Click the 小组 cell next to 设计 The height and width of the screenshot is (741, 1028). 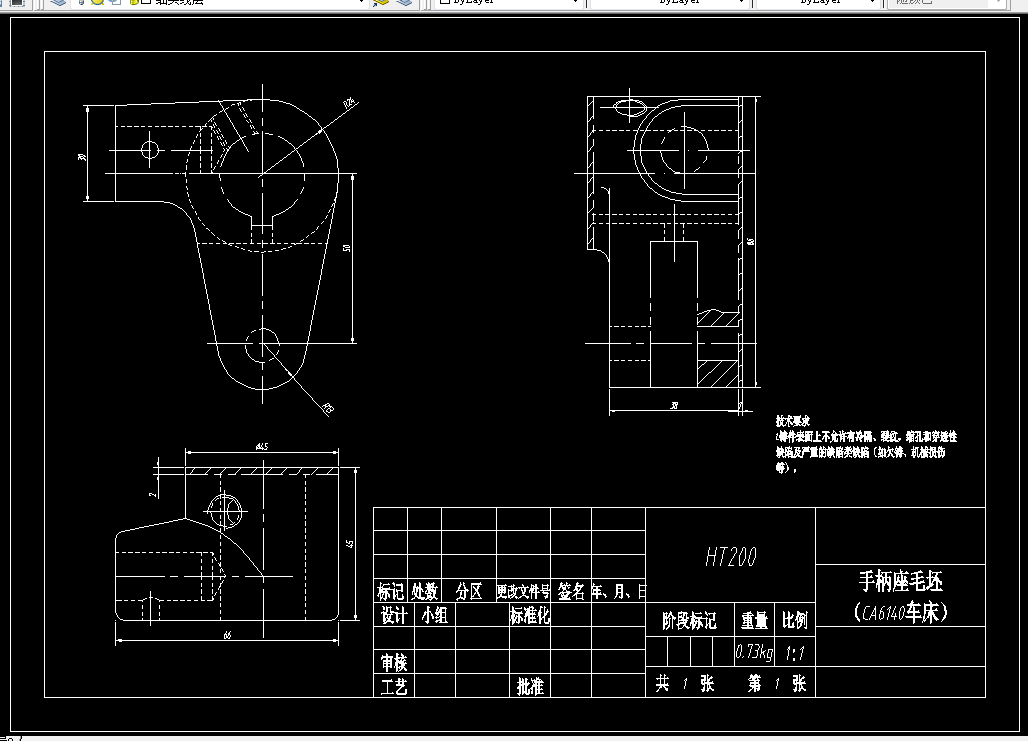[434, 615]
